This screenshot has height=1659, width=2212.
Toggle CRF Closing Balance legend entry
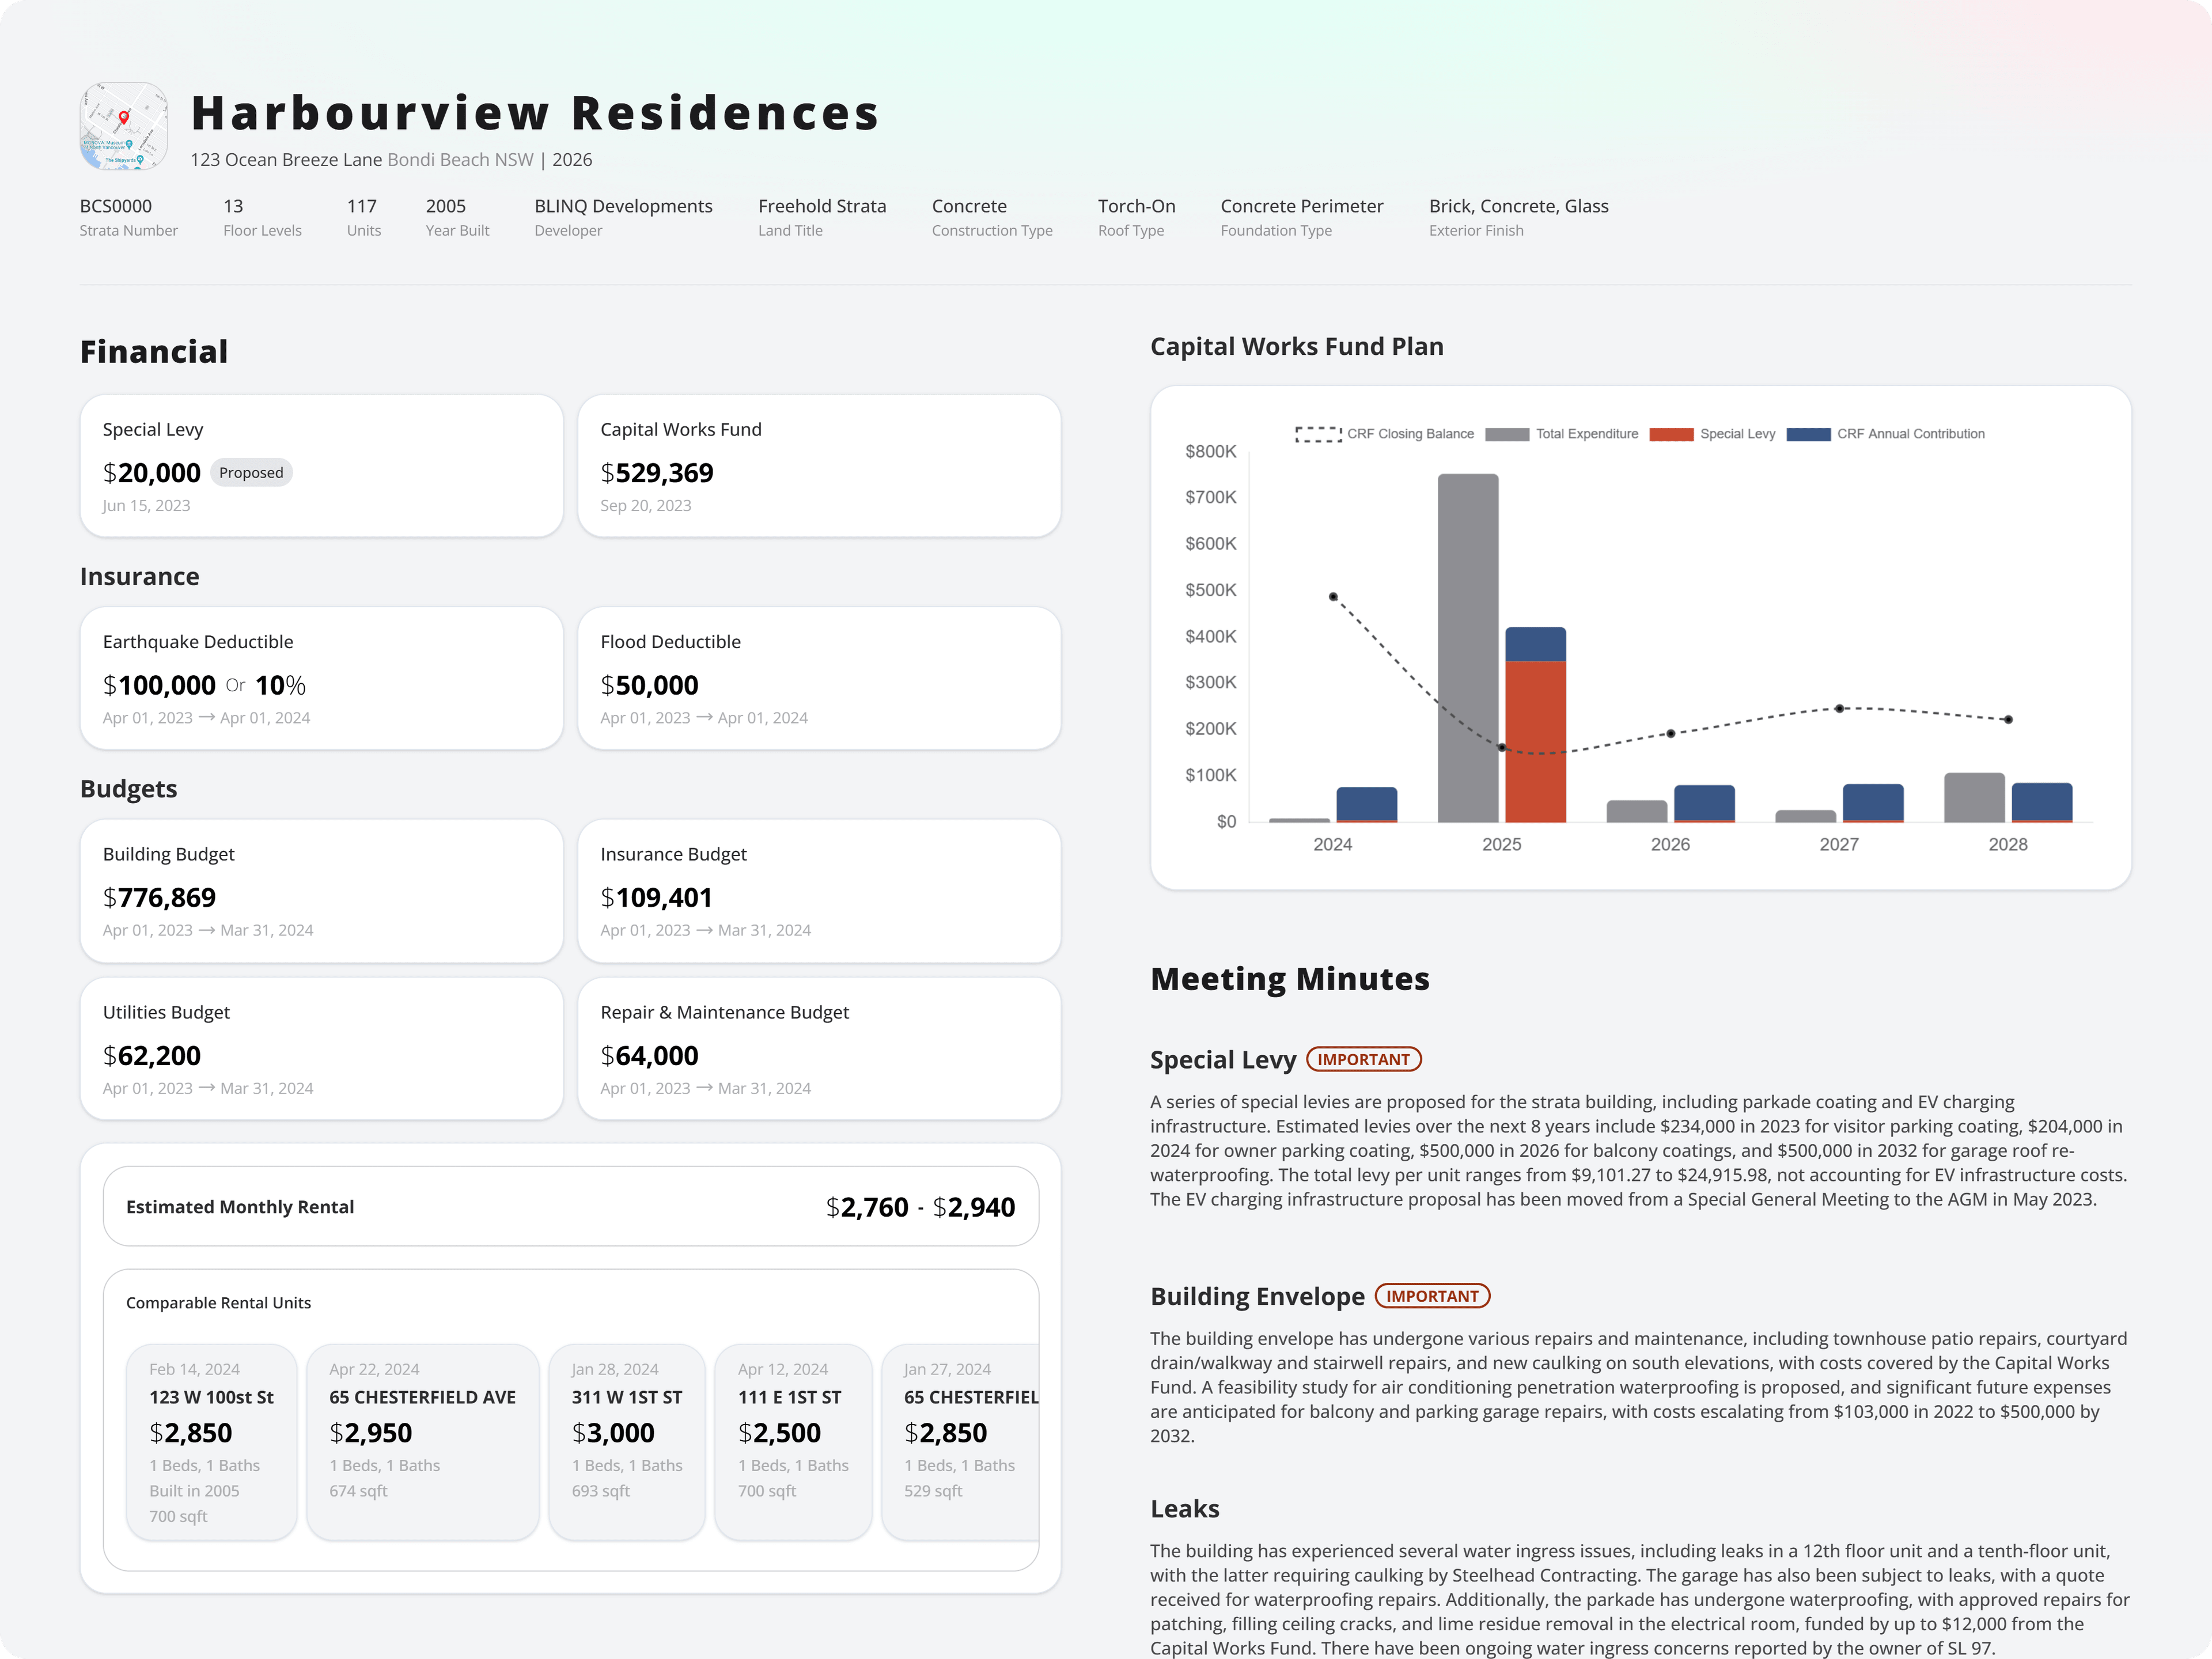pyautogui.click(x=1384, y=434)
